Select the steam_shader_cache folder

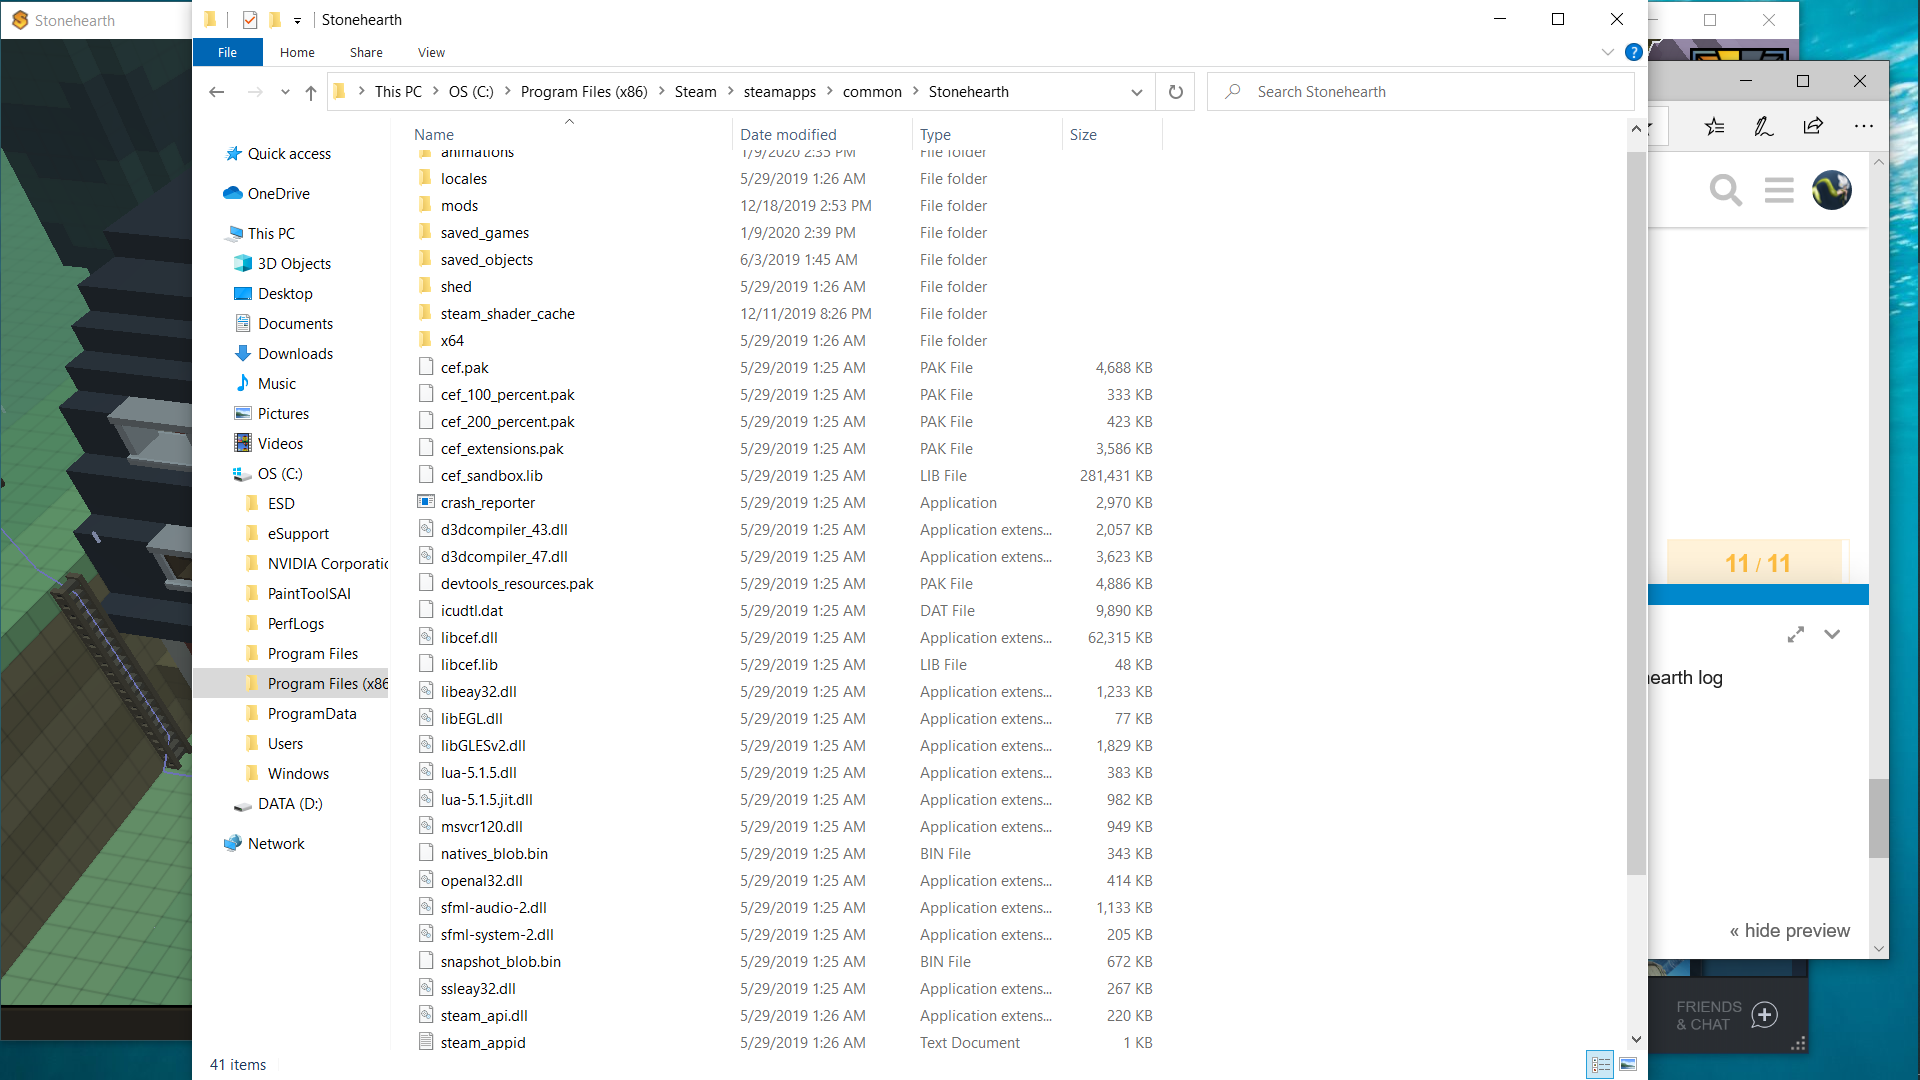[507, 314]
